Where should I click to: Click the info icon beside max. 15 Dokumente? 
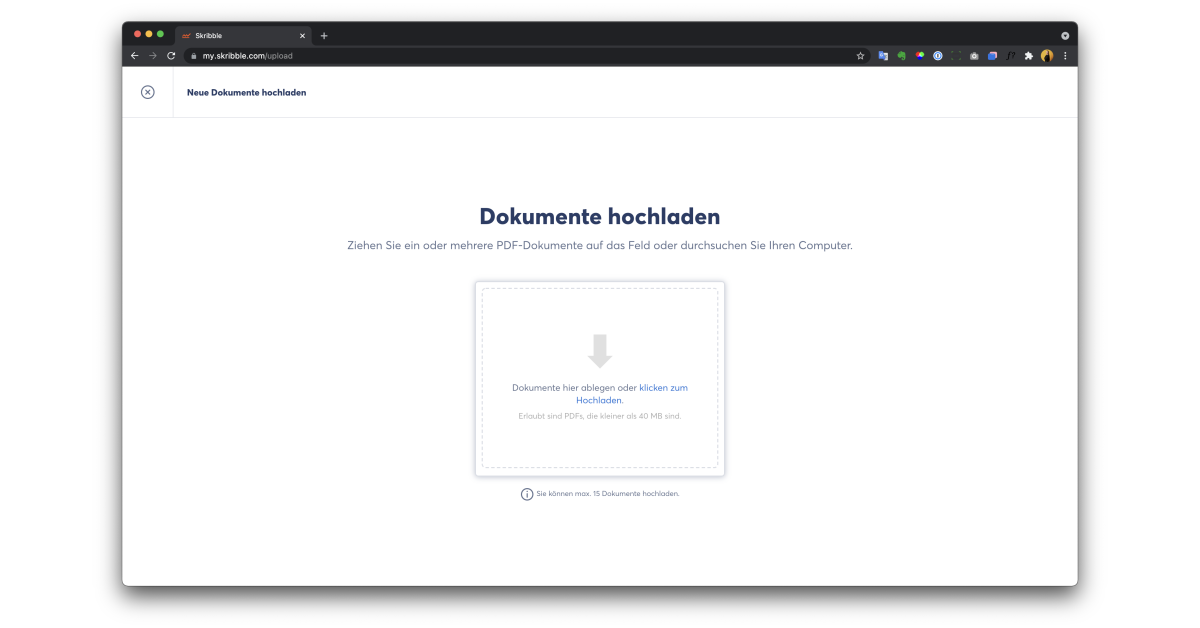coord(527,494)
